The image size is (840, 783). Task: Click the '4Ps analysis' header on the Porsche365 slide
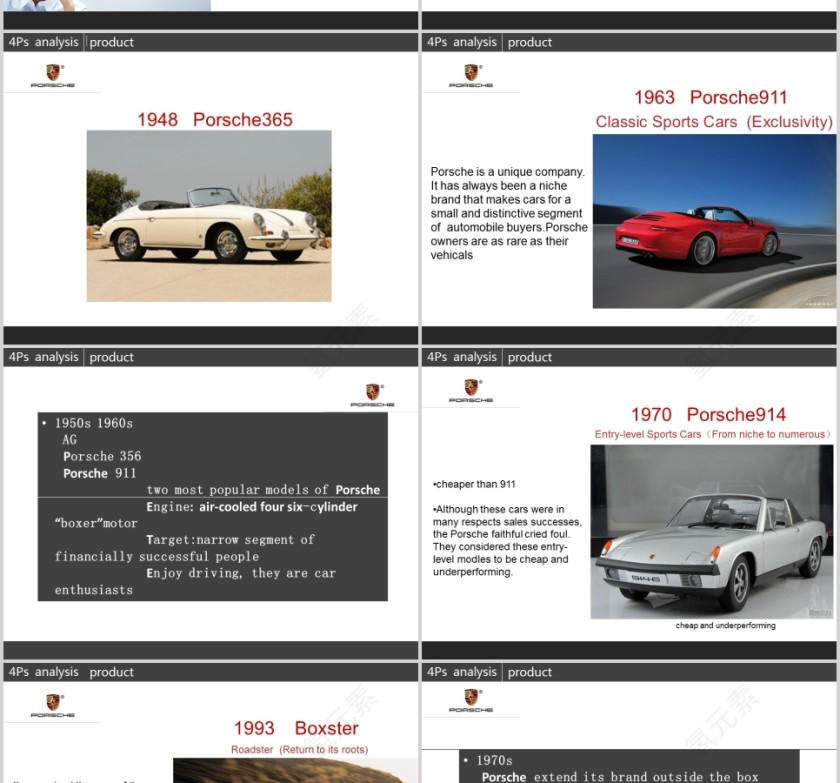click(44, 42)
